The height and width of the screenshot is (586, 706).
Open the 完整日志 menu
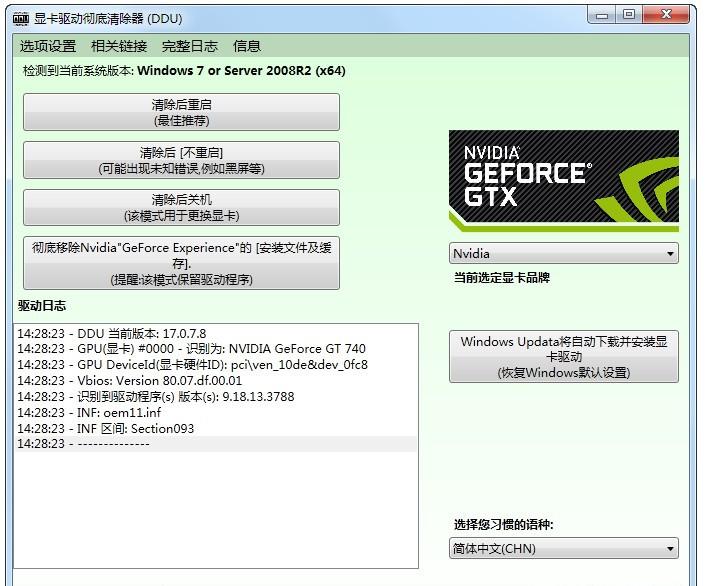click(x=190, y=46)
